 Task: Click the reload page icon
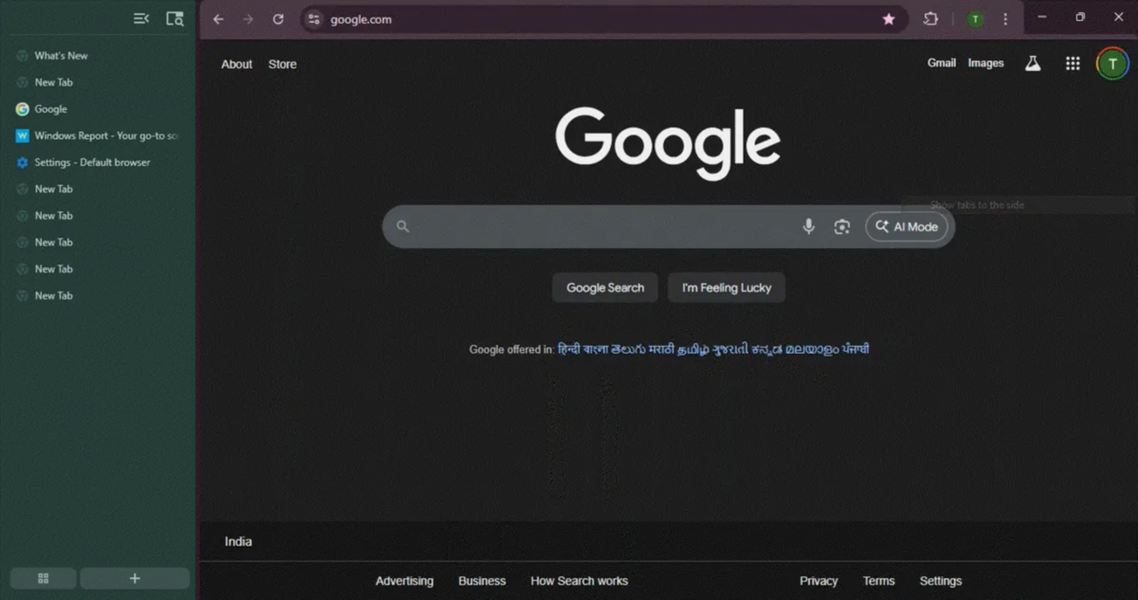pyautogui.click(x=278, y=19)
